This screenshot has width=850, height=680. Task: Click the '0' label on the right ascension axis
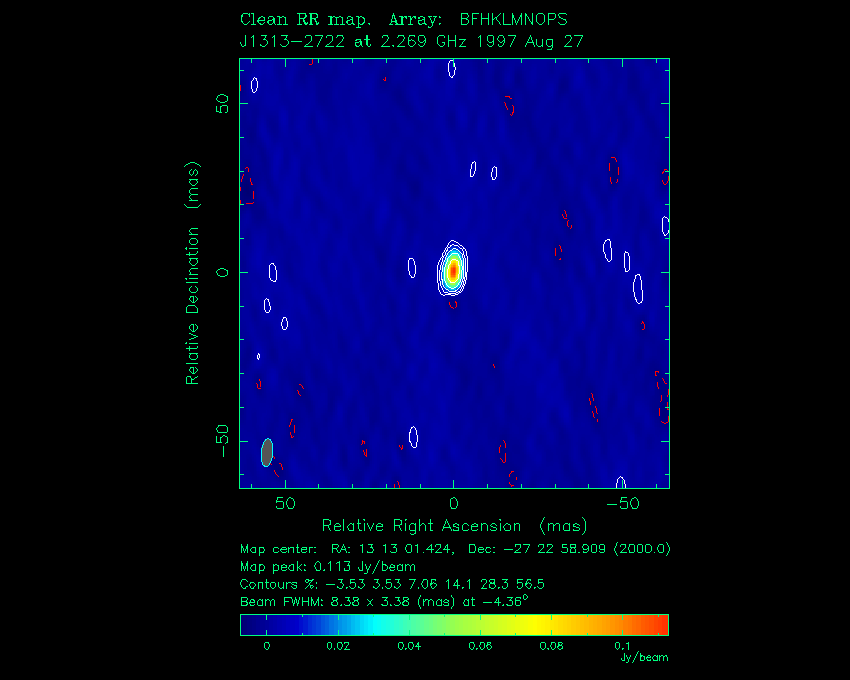[454, 504]
